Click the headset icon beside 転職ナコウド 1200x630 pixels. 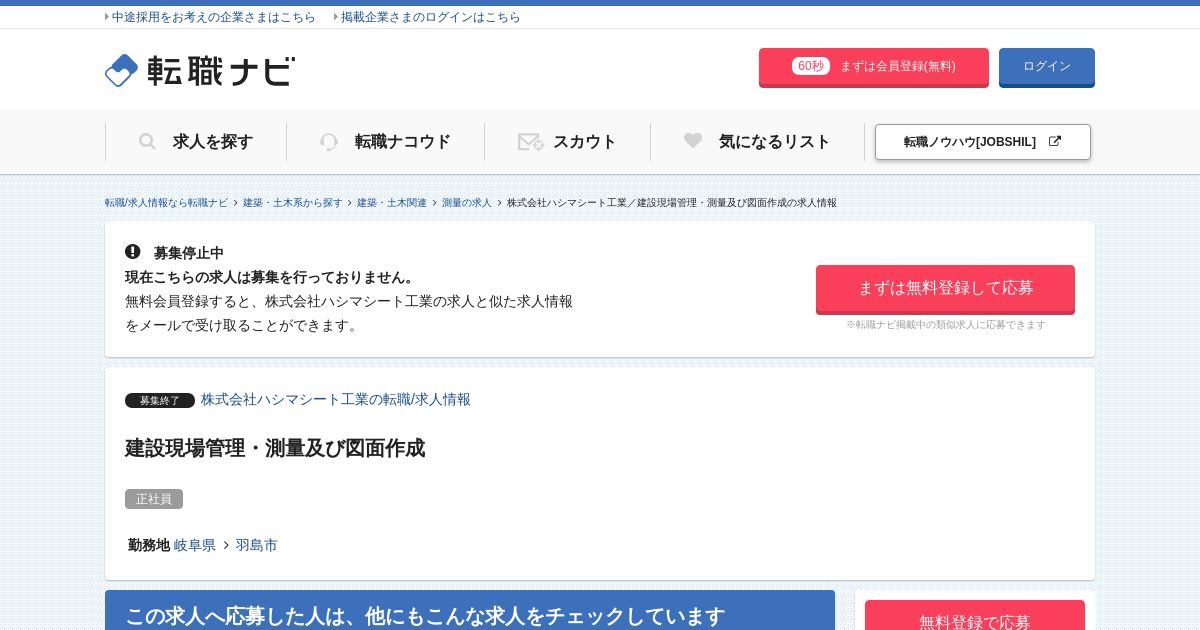(x=329, y=142)
